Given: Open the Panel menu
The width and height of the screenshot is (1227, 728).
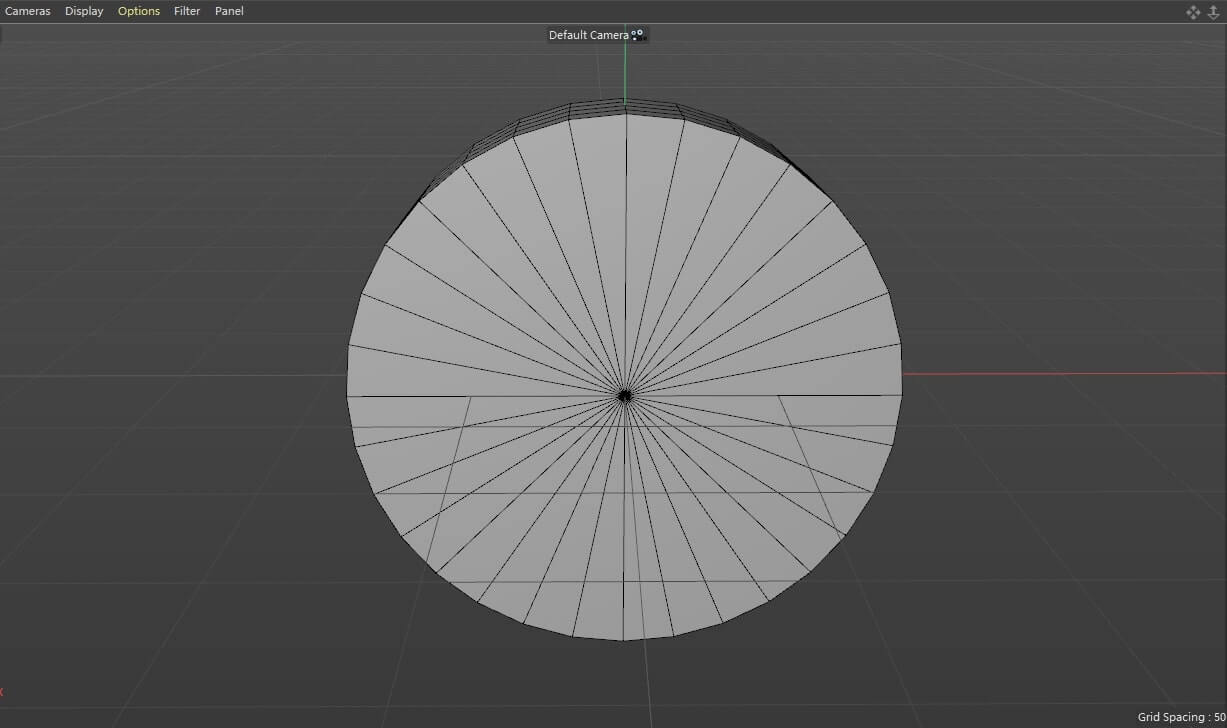Looking at the screenshot, I should pos(229,11).
